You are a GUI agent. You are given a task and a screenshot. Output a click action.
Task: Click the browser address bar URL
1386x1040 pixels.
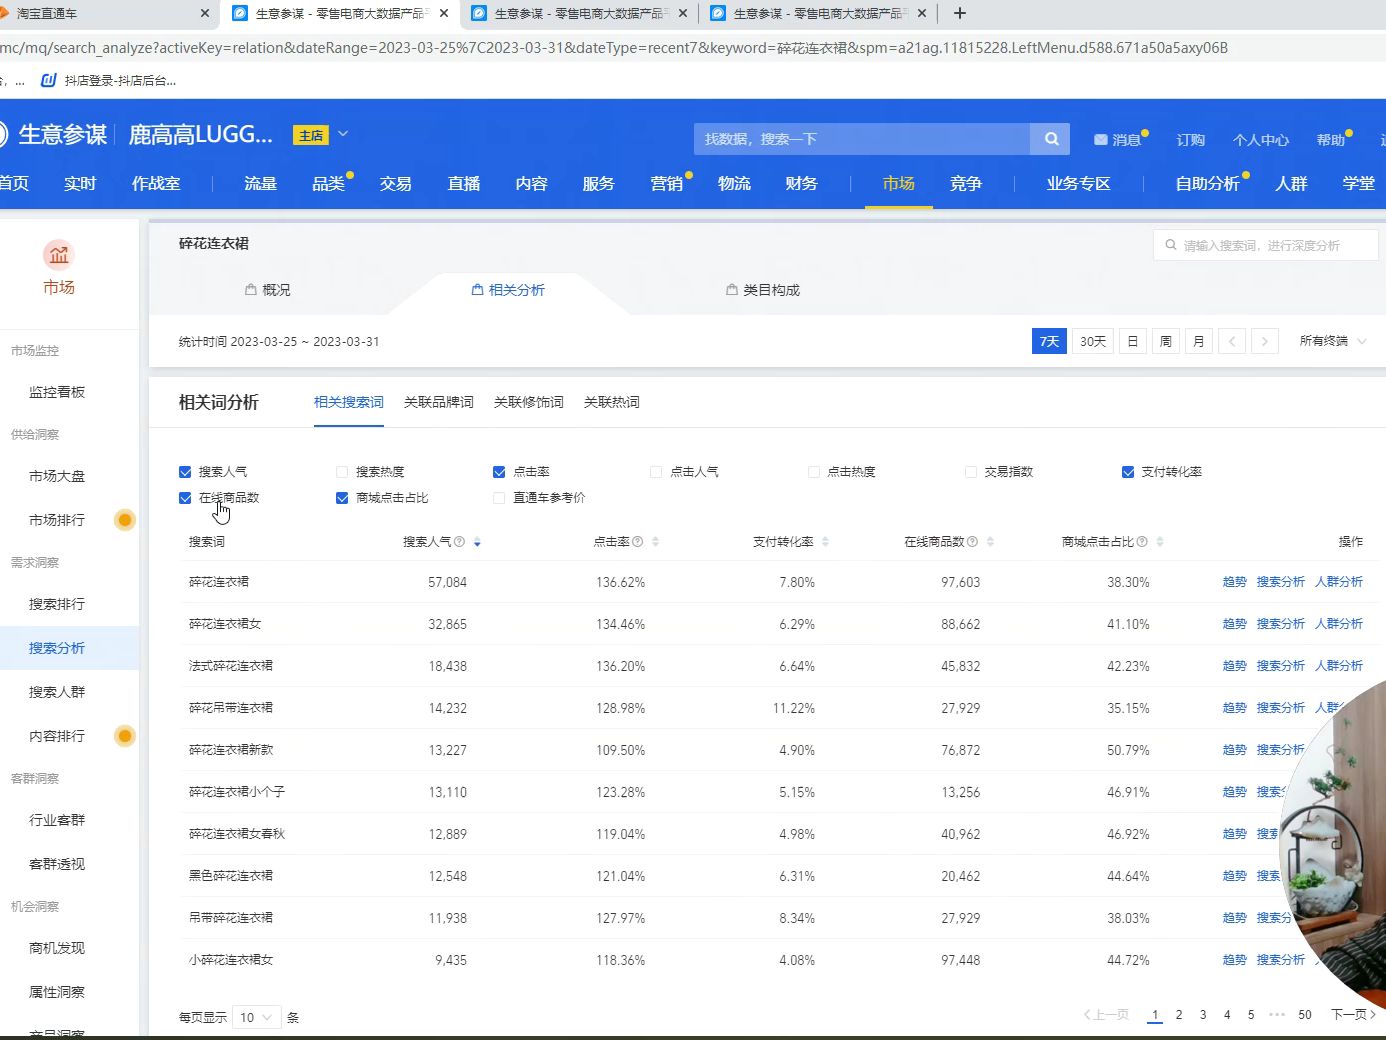coord(614,48)
